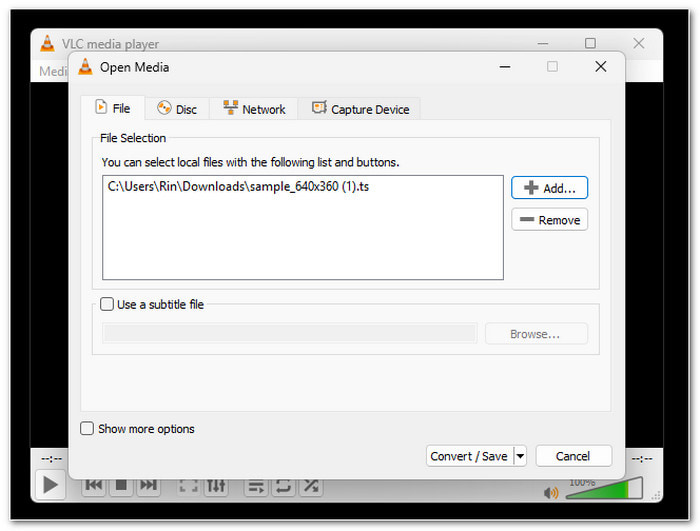This screenshot has width=700, height=531.
Task: Enable Use a subtitle file checkbox
Action: (x=107, y=304)
